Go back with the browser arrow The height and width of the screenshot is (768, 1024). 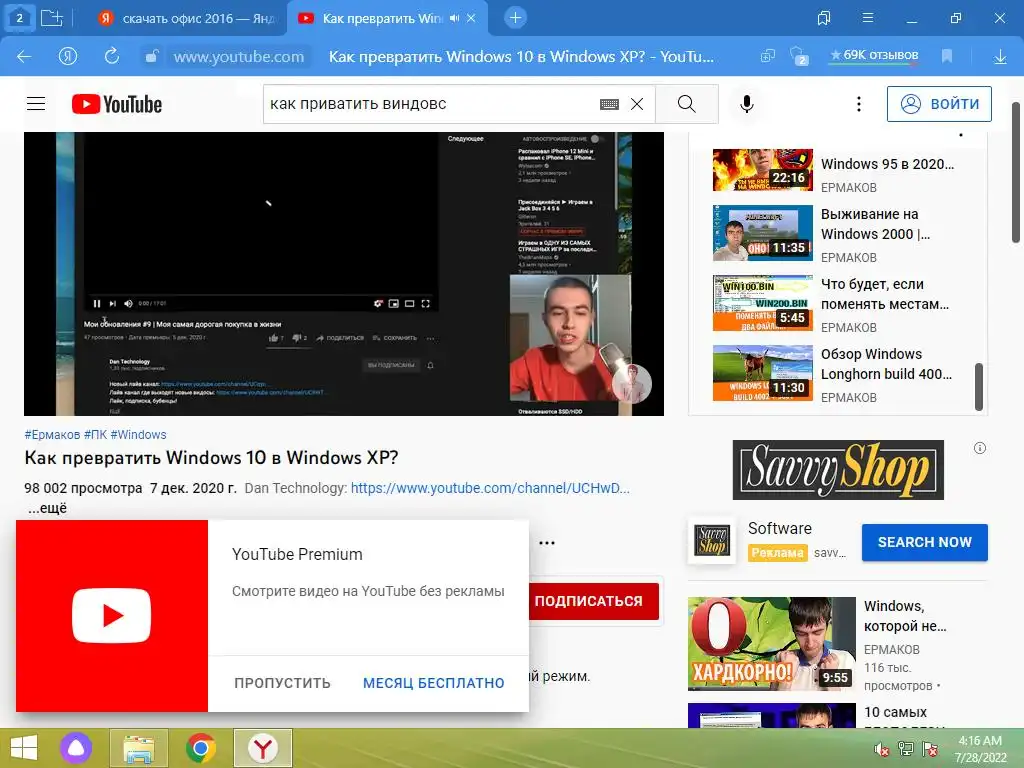click(24, 57)
